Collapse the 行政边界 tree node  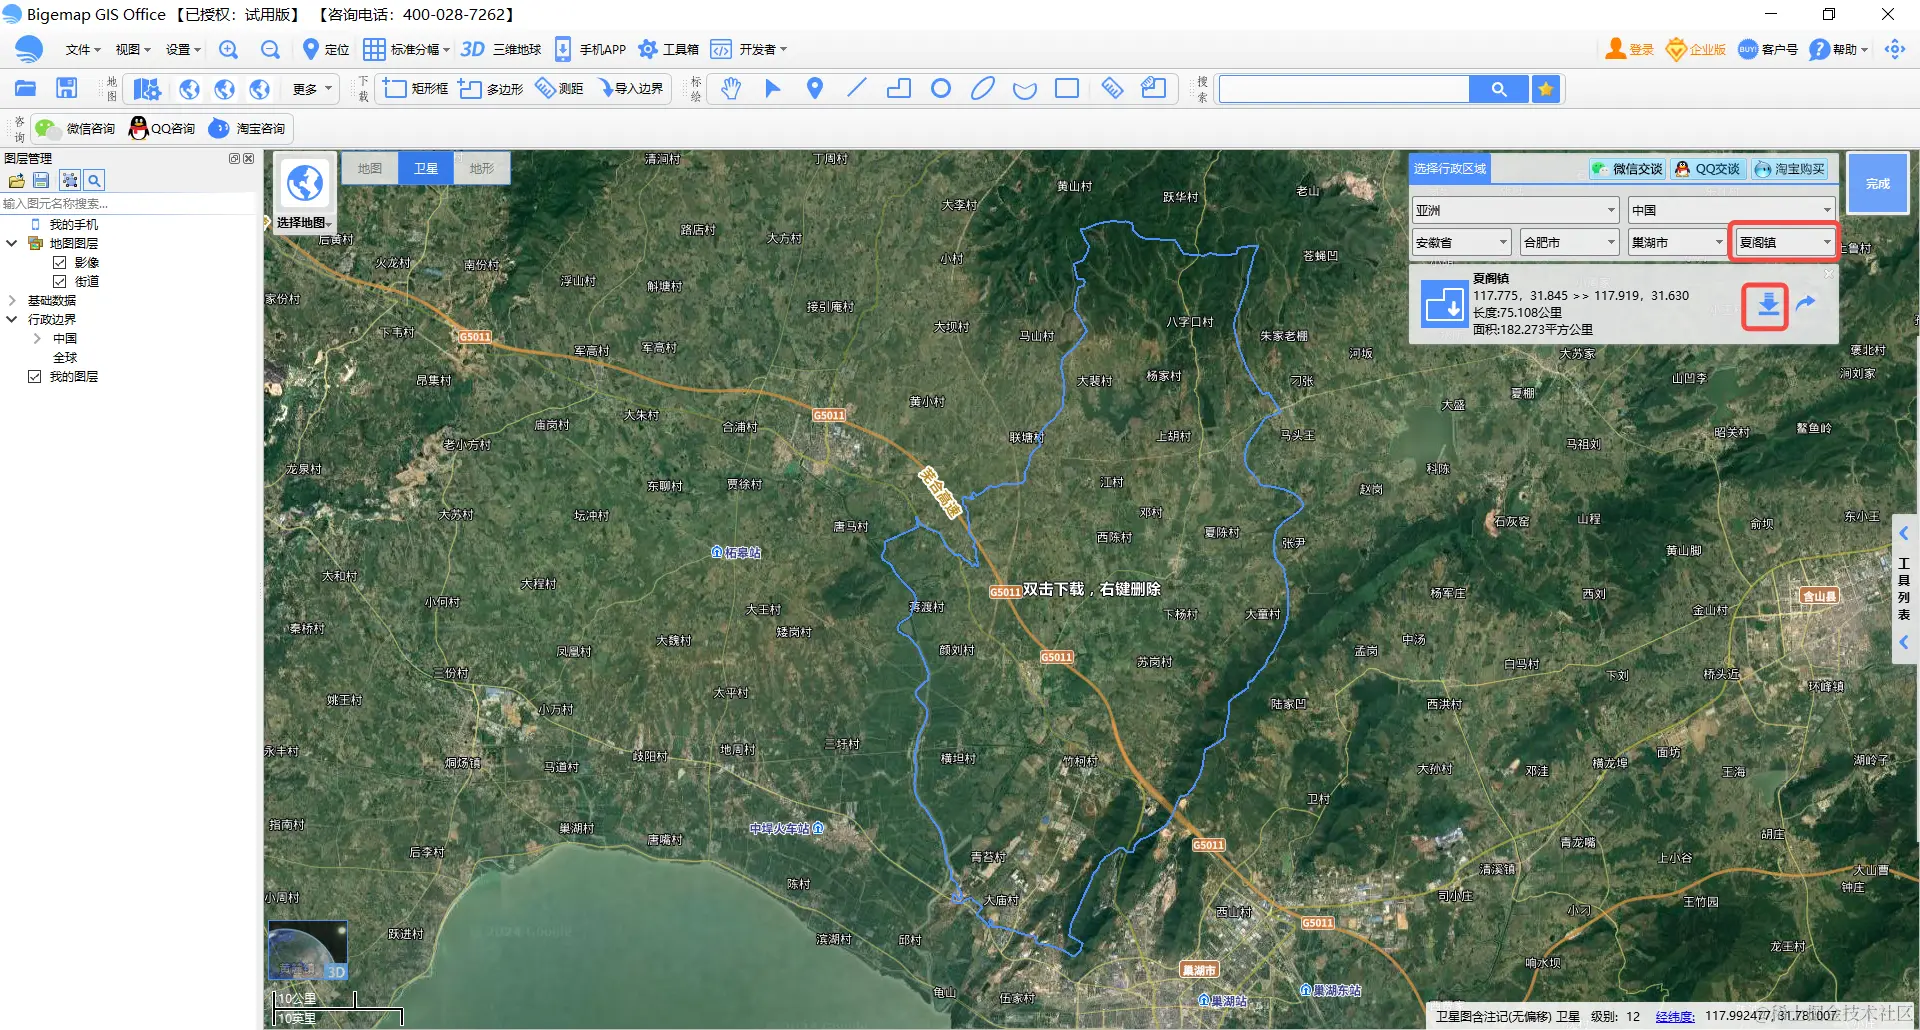click(x=12, y=320)
